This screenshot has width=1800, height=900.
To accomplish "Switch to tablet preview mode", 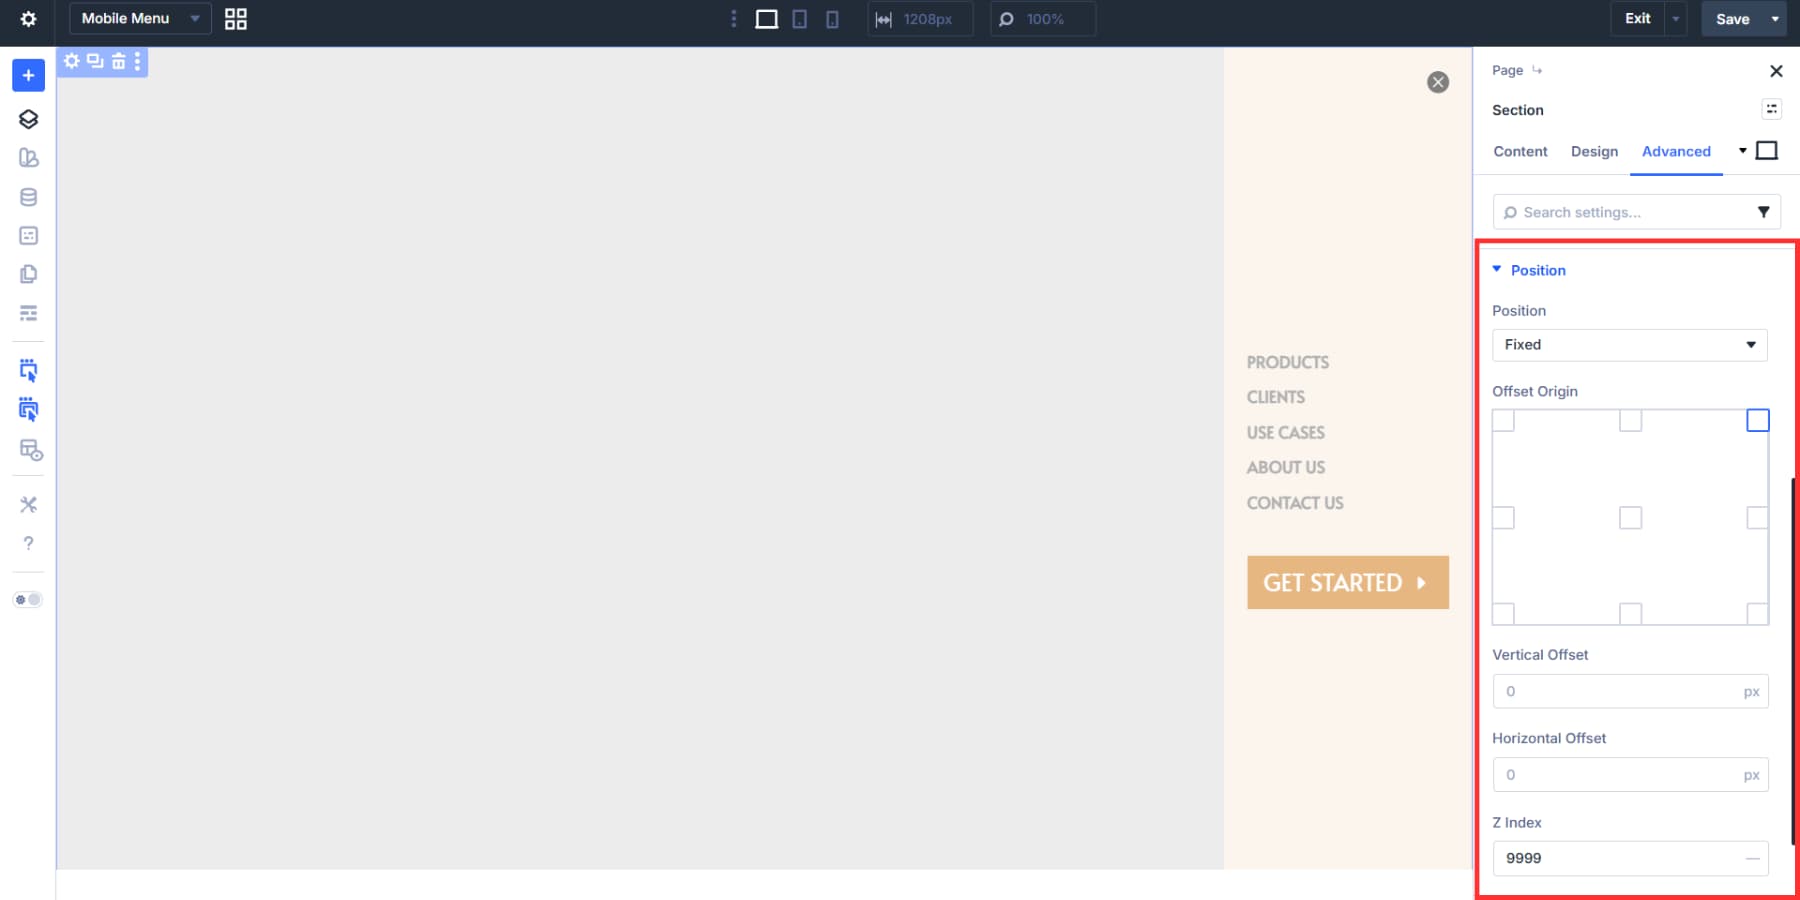I will click(x=799, y=18).
